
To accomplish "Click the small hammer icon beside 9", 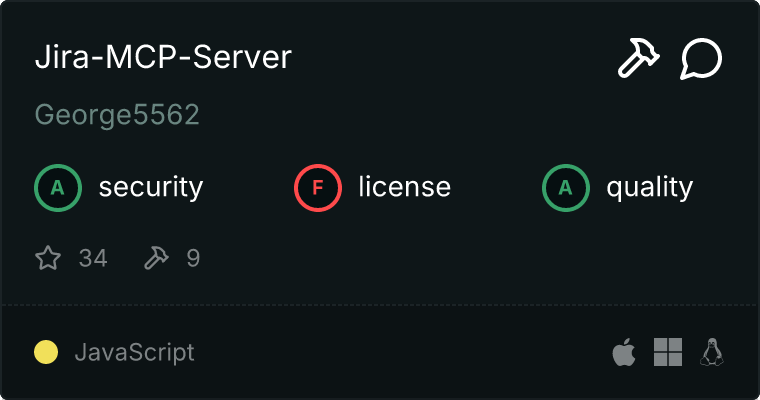I will pos(156,259).
